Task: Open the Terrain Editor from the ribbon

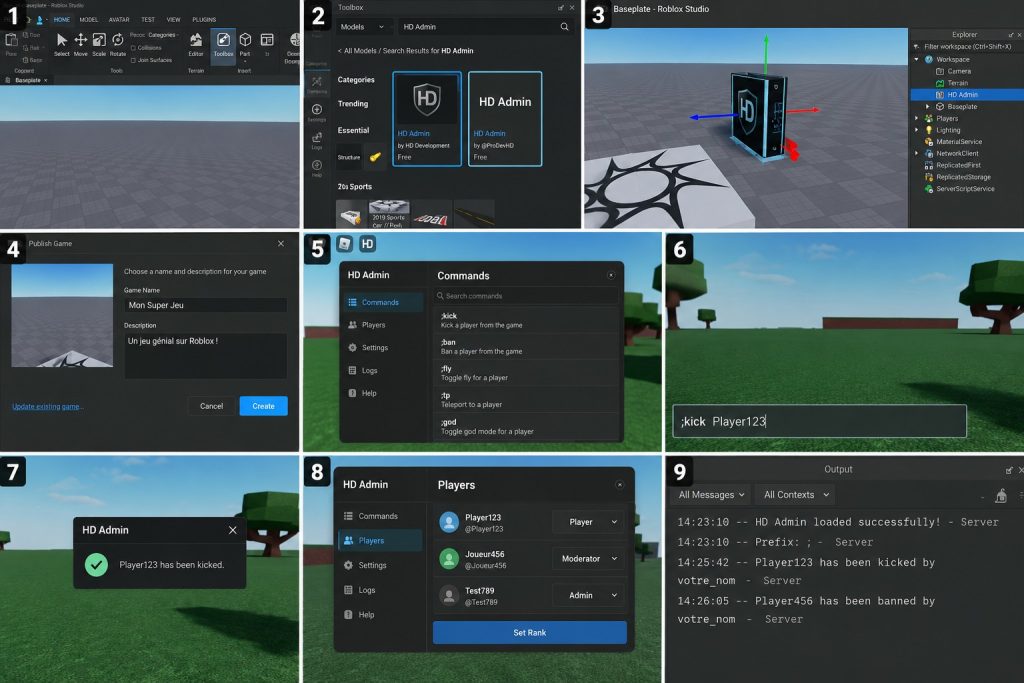Action: (x=196, y=44)
